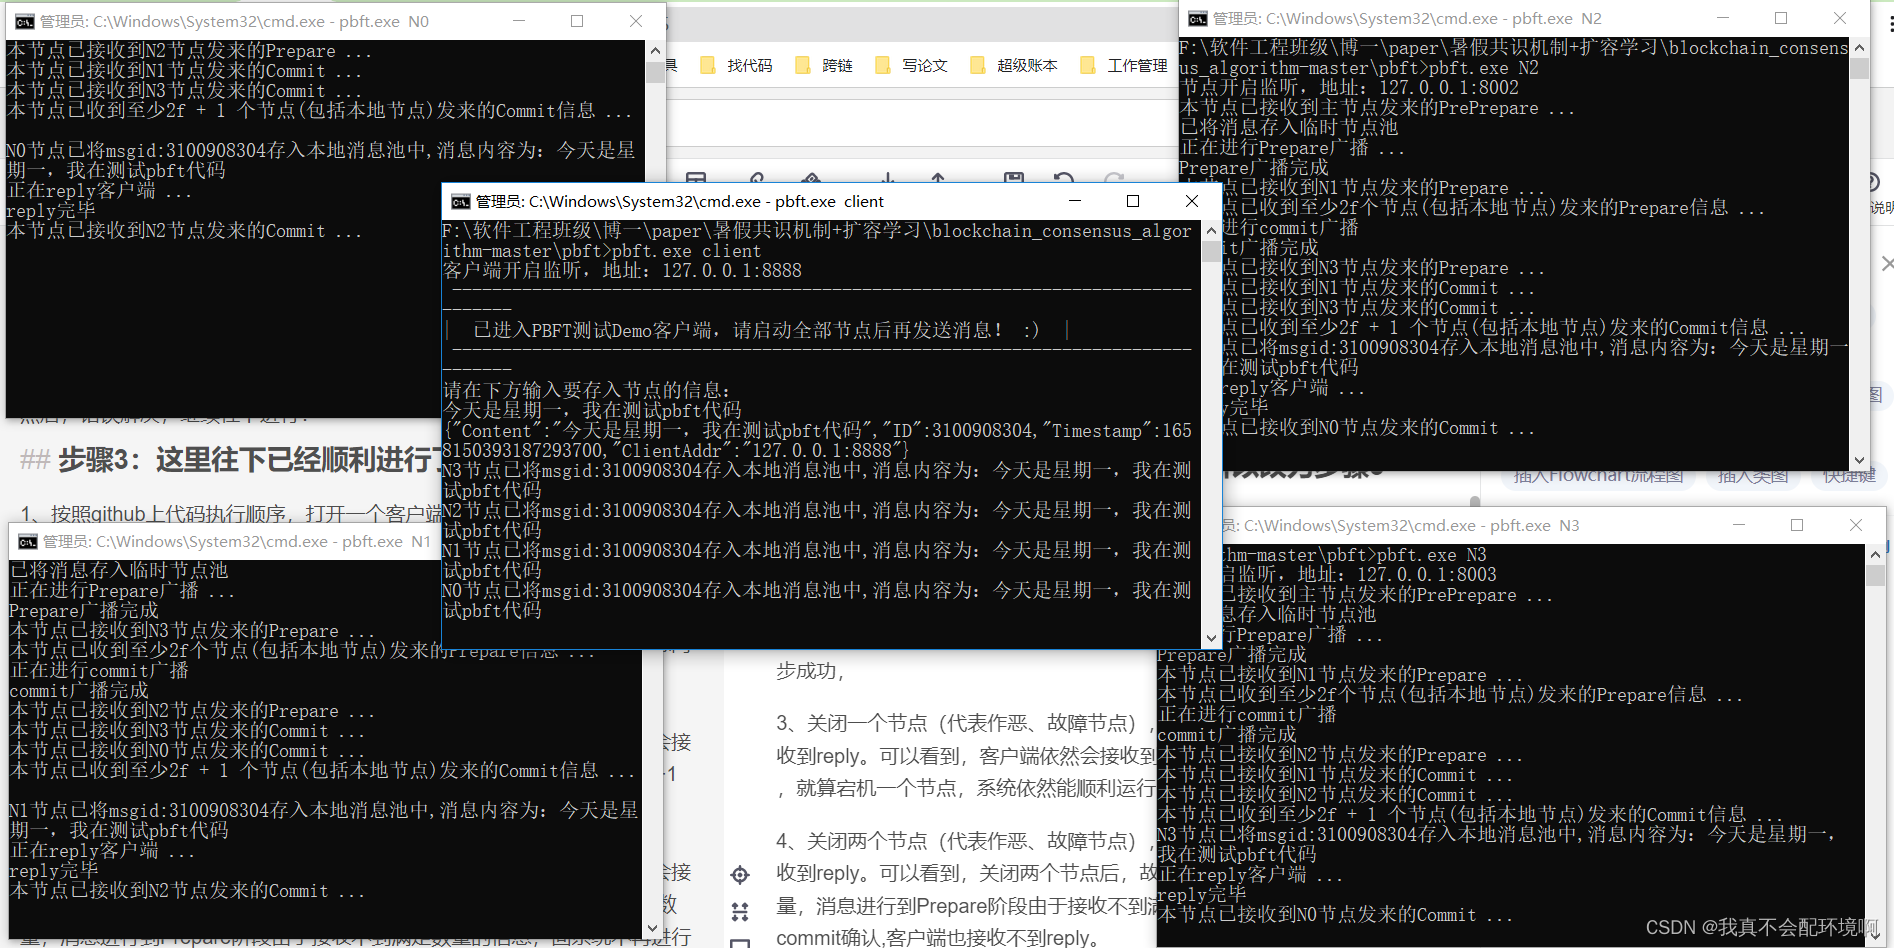Click N0 line '本节点已接收到N3节点发来的Commit'
The height and width of the screenshot is (948, 1894).
(x=184, y=91)
